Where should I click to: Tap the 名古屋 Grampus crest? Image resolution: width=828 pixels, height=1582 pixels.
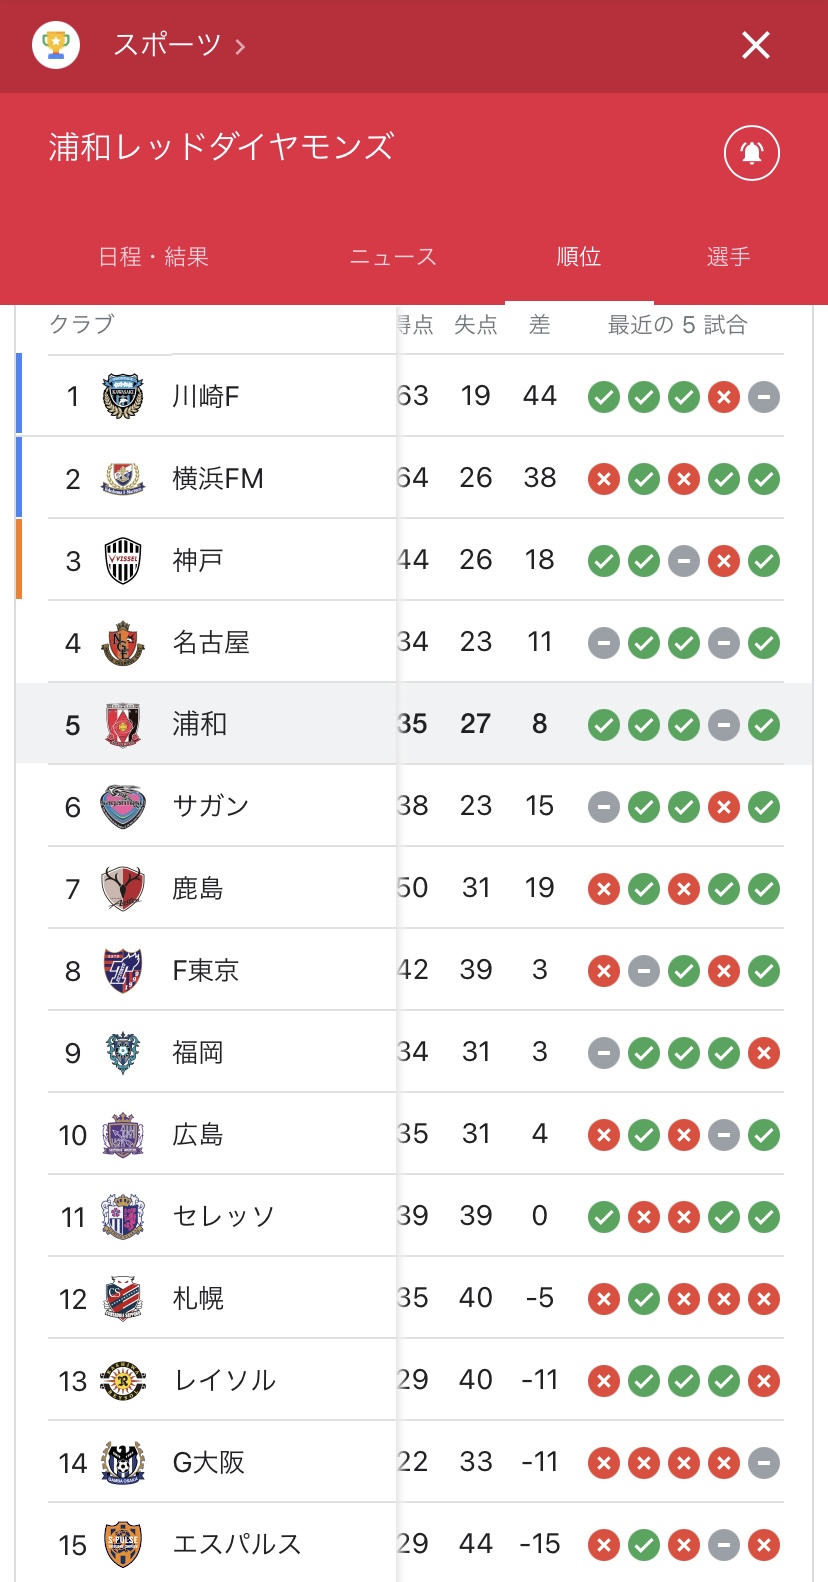[123, 642]
